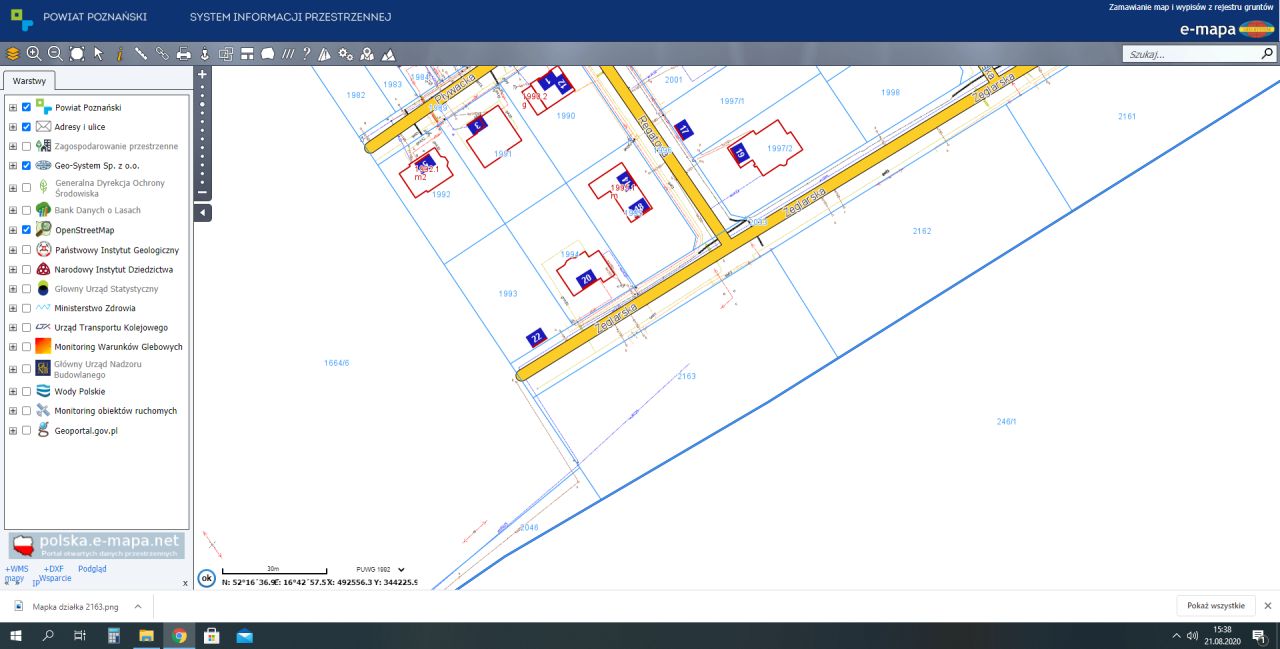Open the PUWG 1992 coordinate system dropdown

coord(381,569)
